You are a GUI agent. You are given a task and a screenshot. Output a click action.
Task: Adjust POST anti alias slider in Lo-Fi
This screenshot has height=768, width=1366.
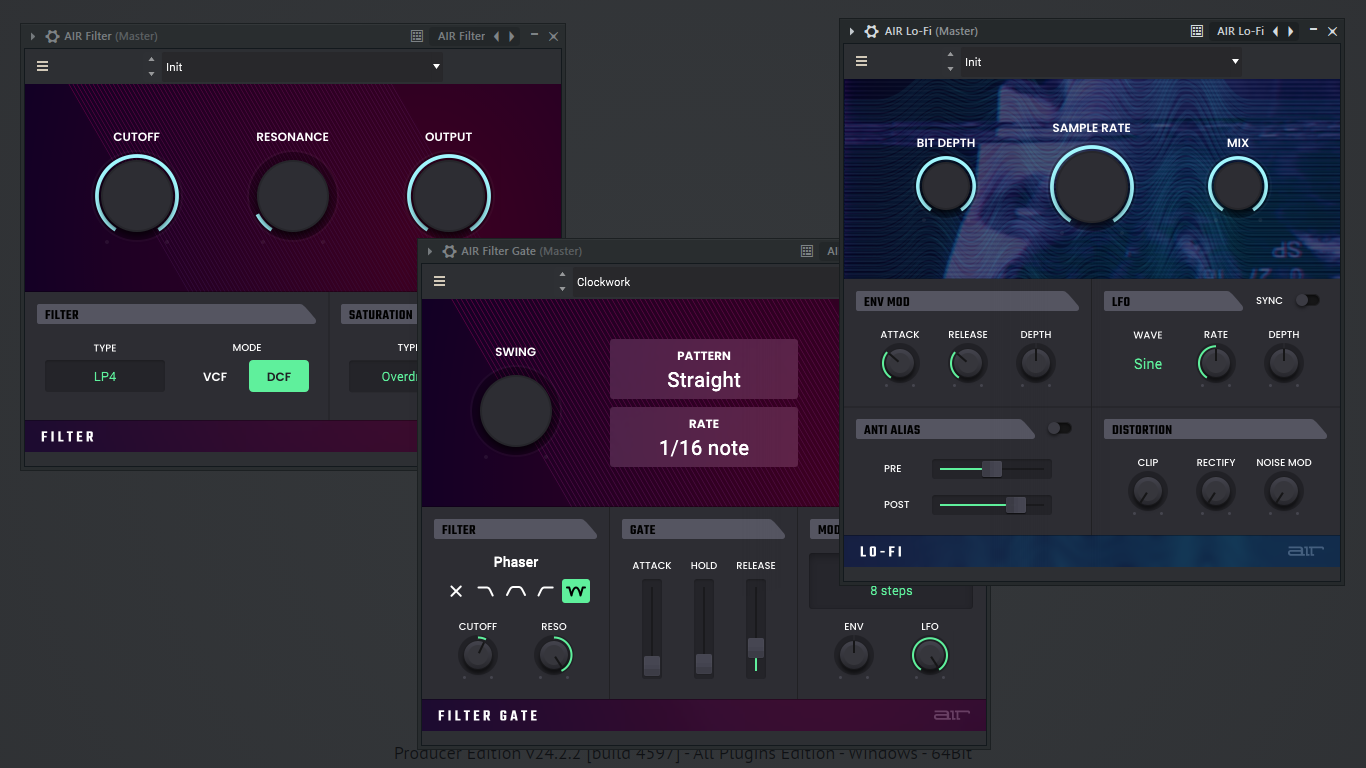pos(992,504)
